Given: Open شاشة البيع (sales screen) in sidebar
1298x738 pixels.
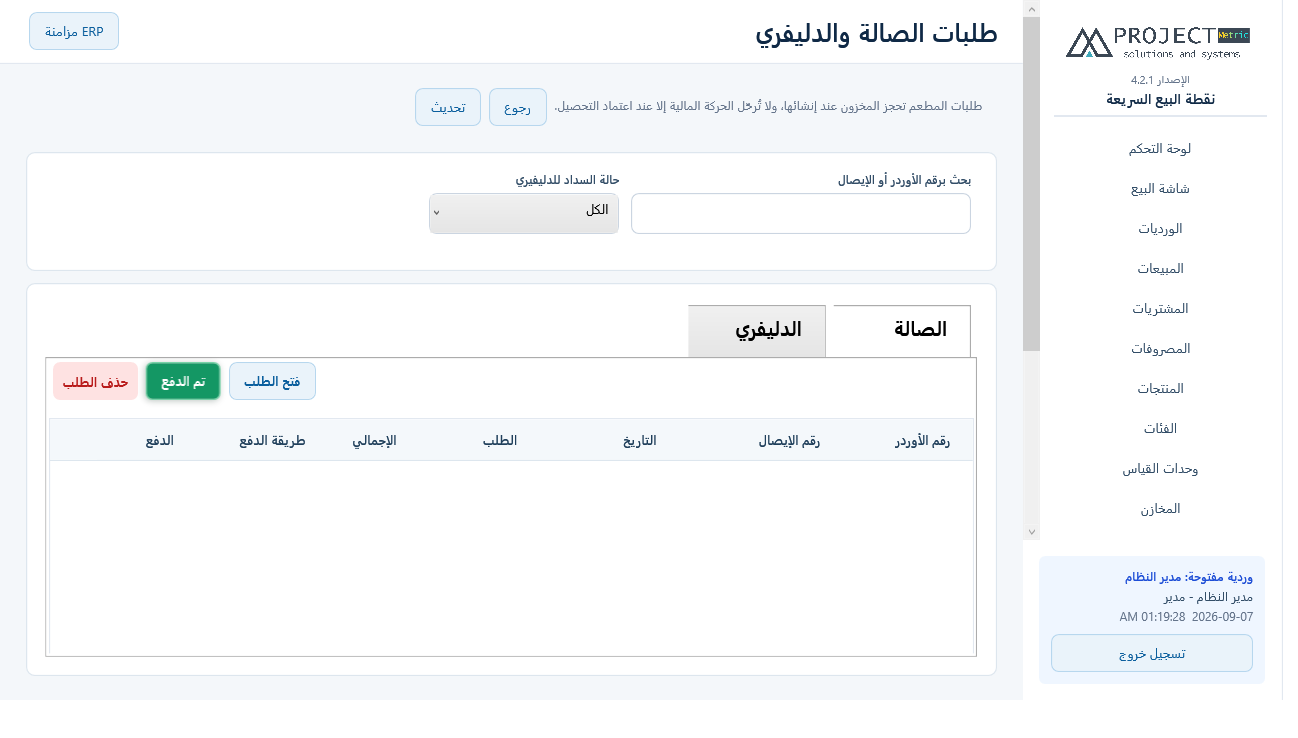Looking at the screenshot, I should [1160, 188].
